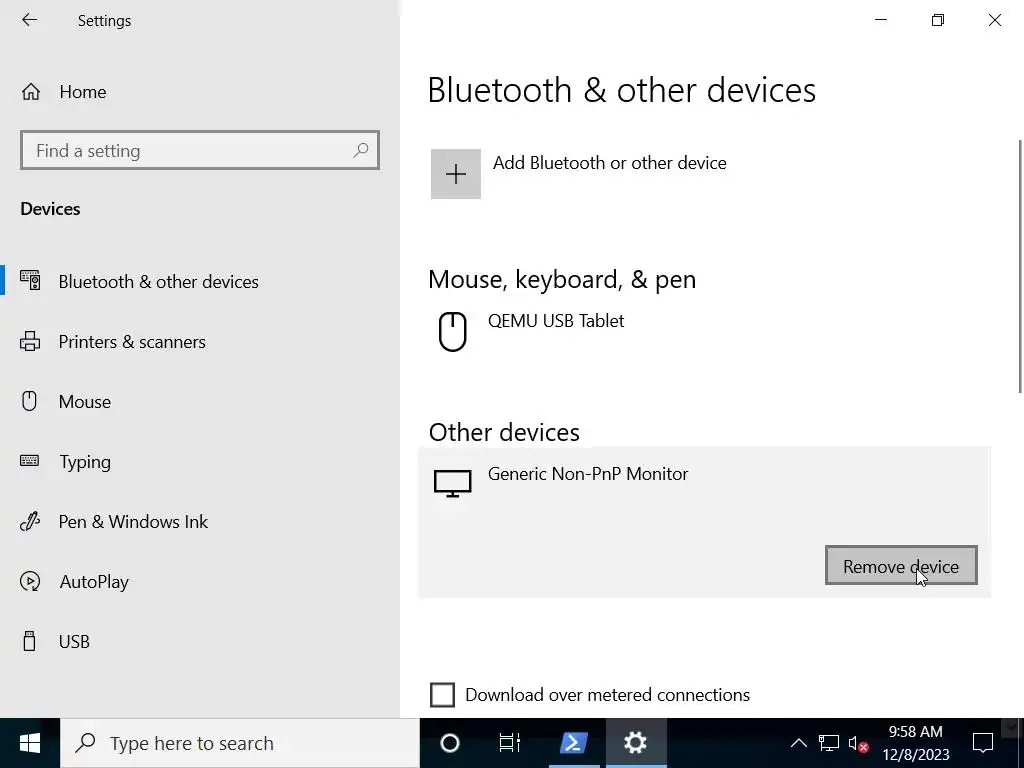Click the monitor icon for Generic Non-PnP Monitor
This screenshot has width=1024, height=768.
tap(453, 484)
